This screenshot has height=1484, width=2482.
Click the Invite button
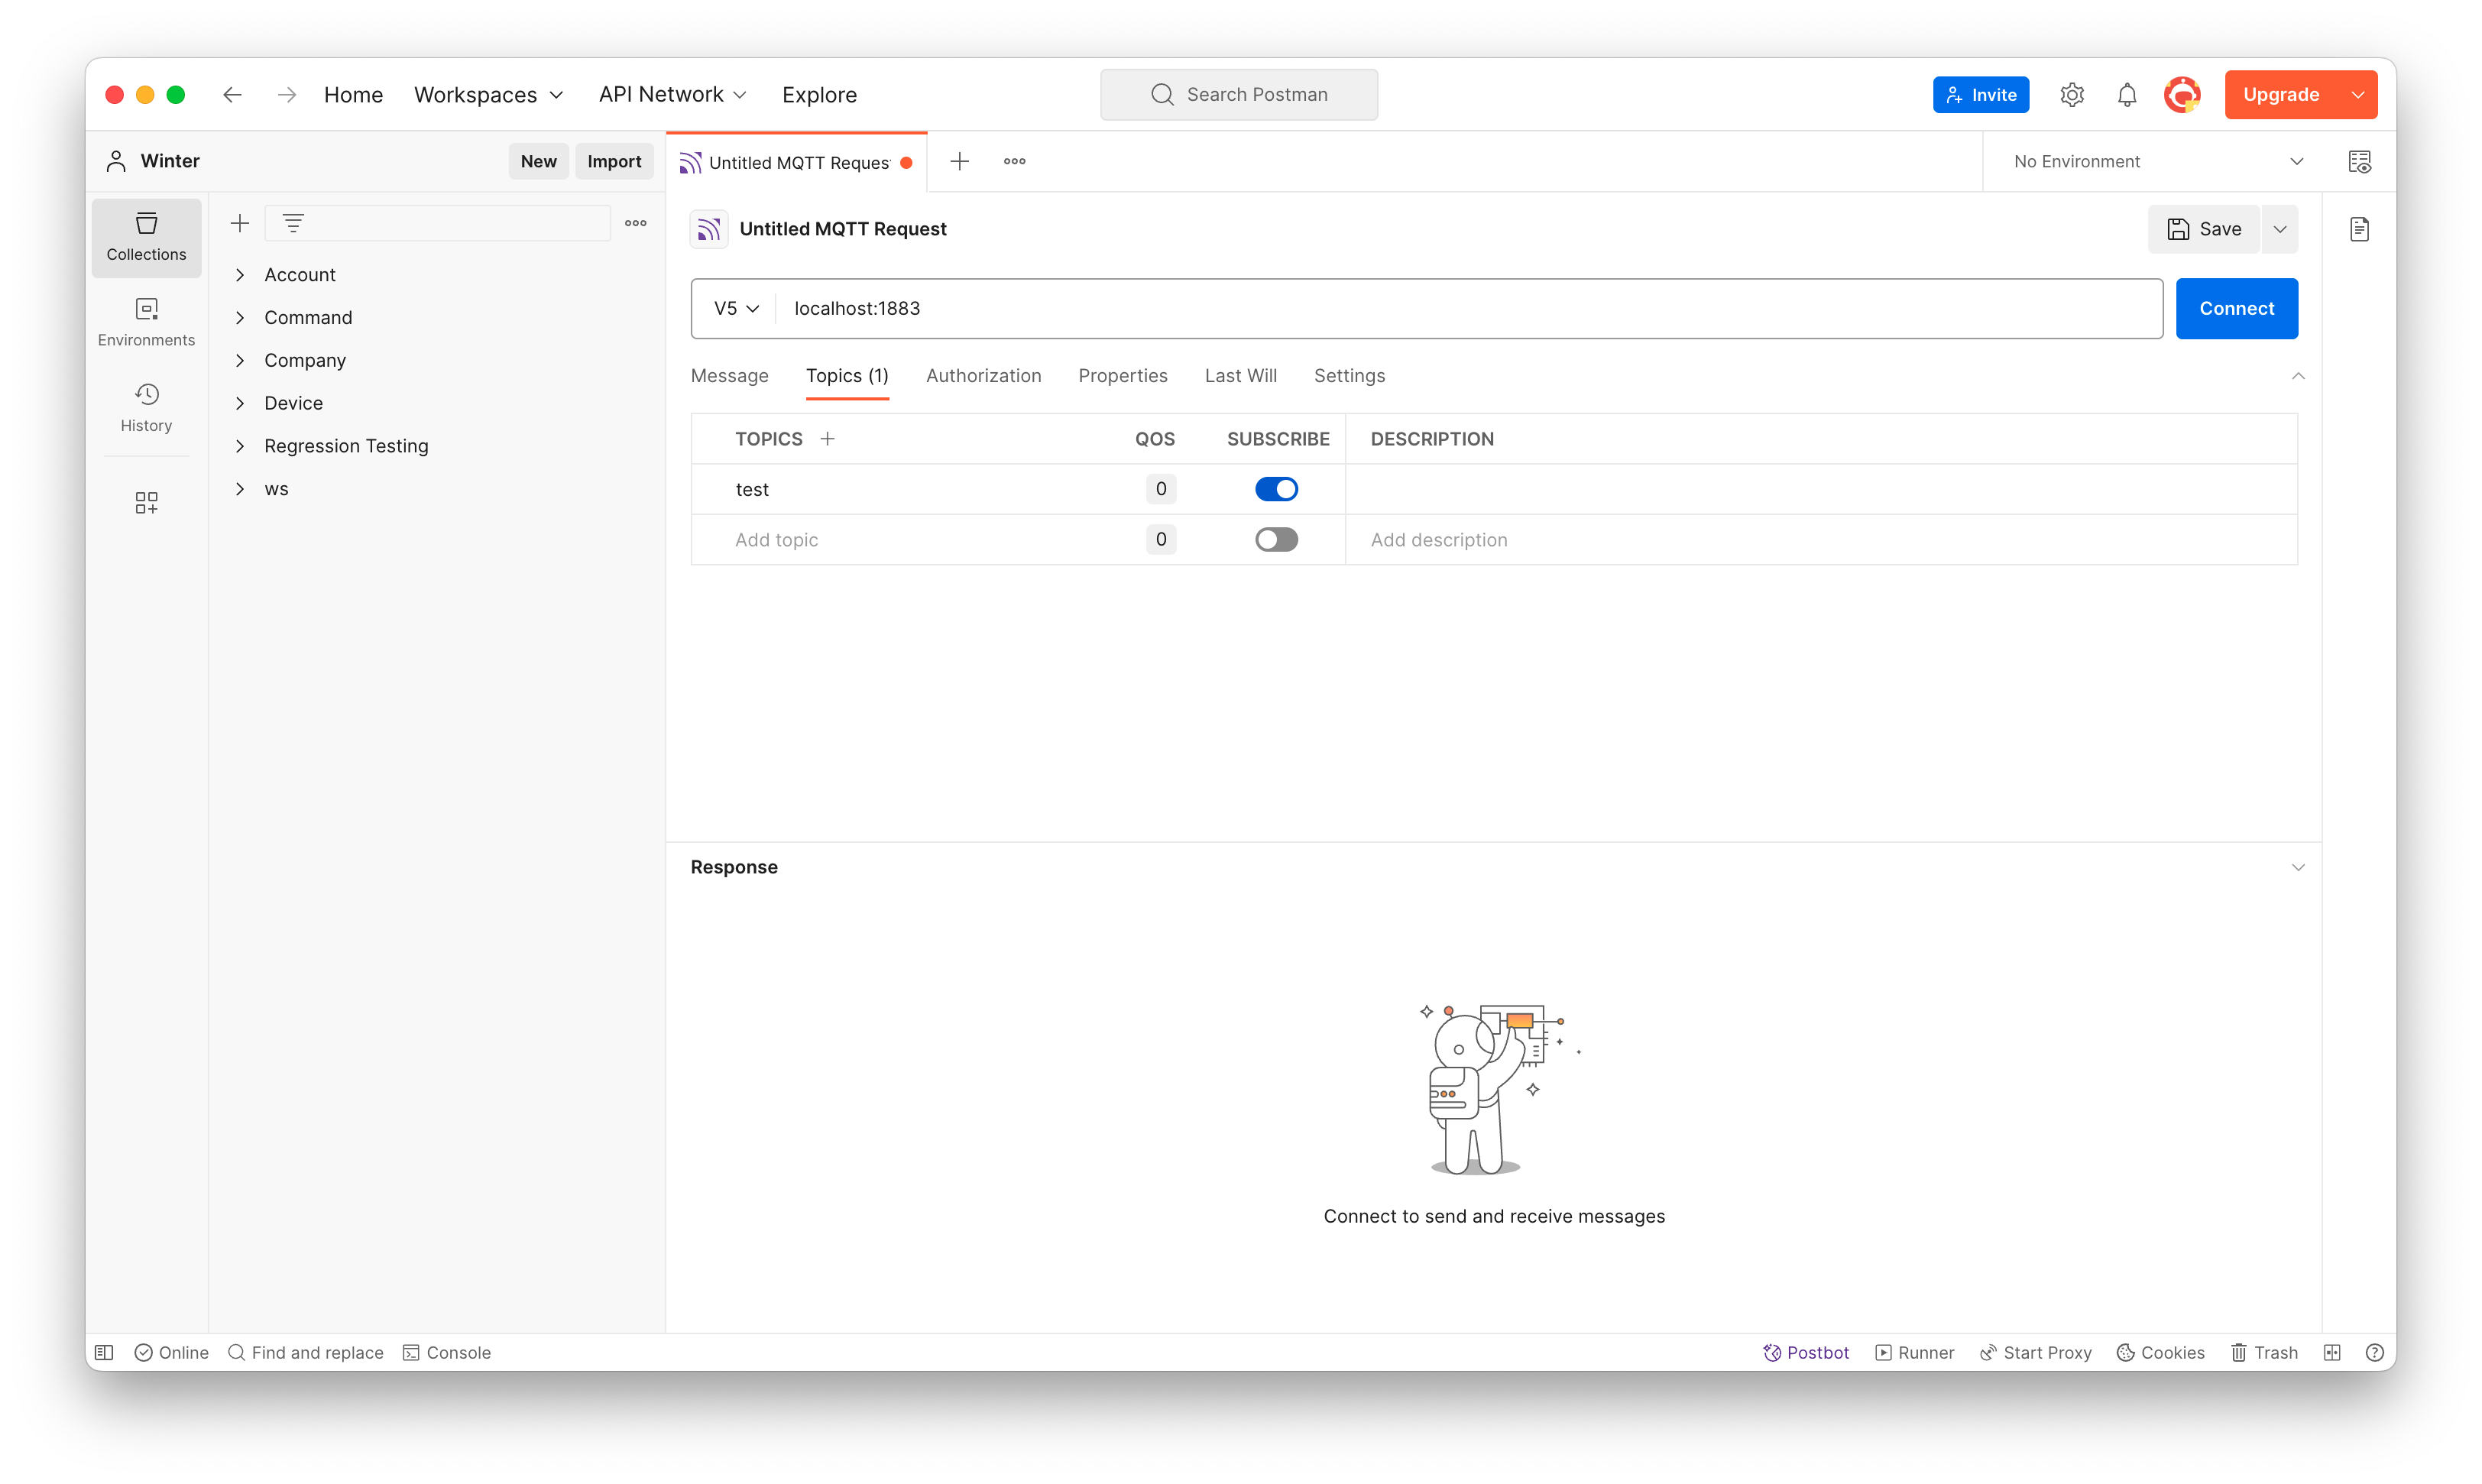pyautogui.click(x=1980, y=94)
